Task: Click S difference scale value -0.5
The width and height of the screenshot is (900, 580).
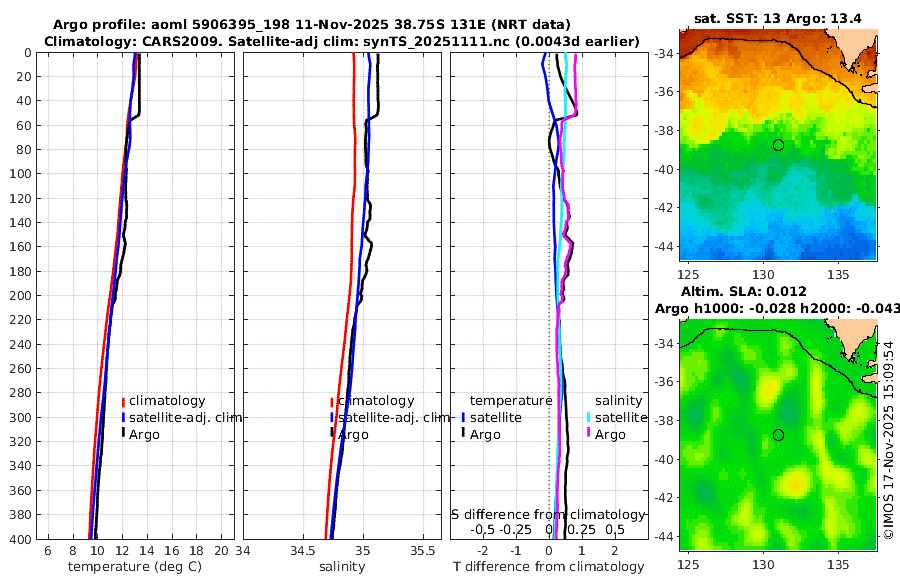Action: (x=483, y=529)
